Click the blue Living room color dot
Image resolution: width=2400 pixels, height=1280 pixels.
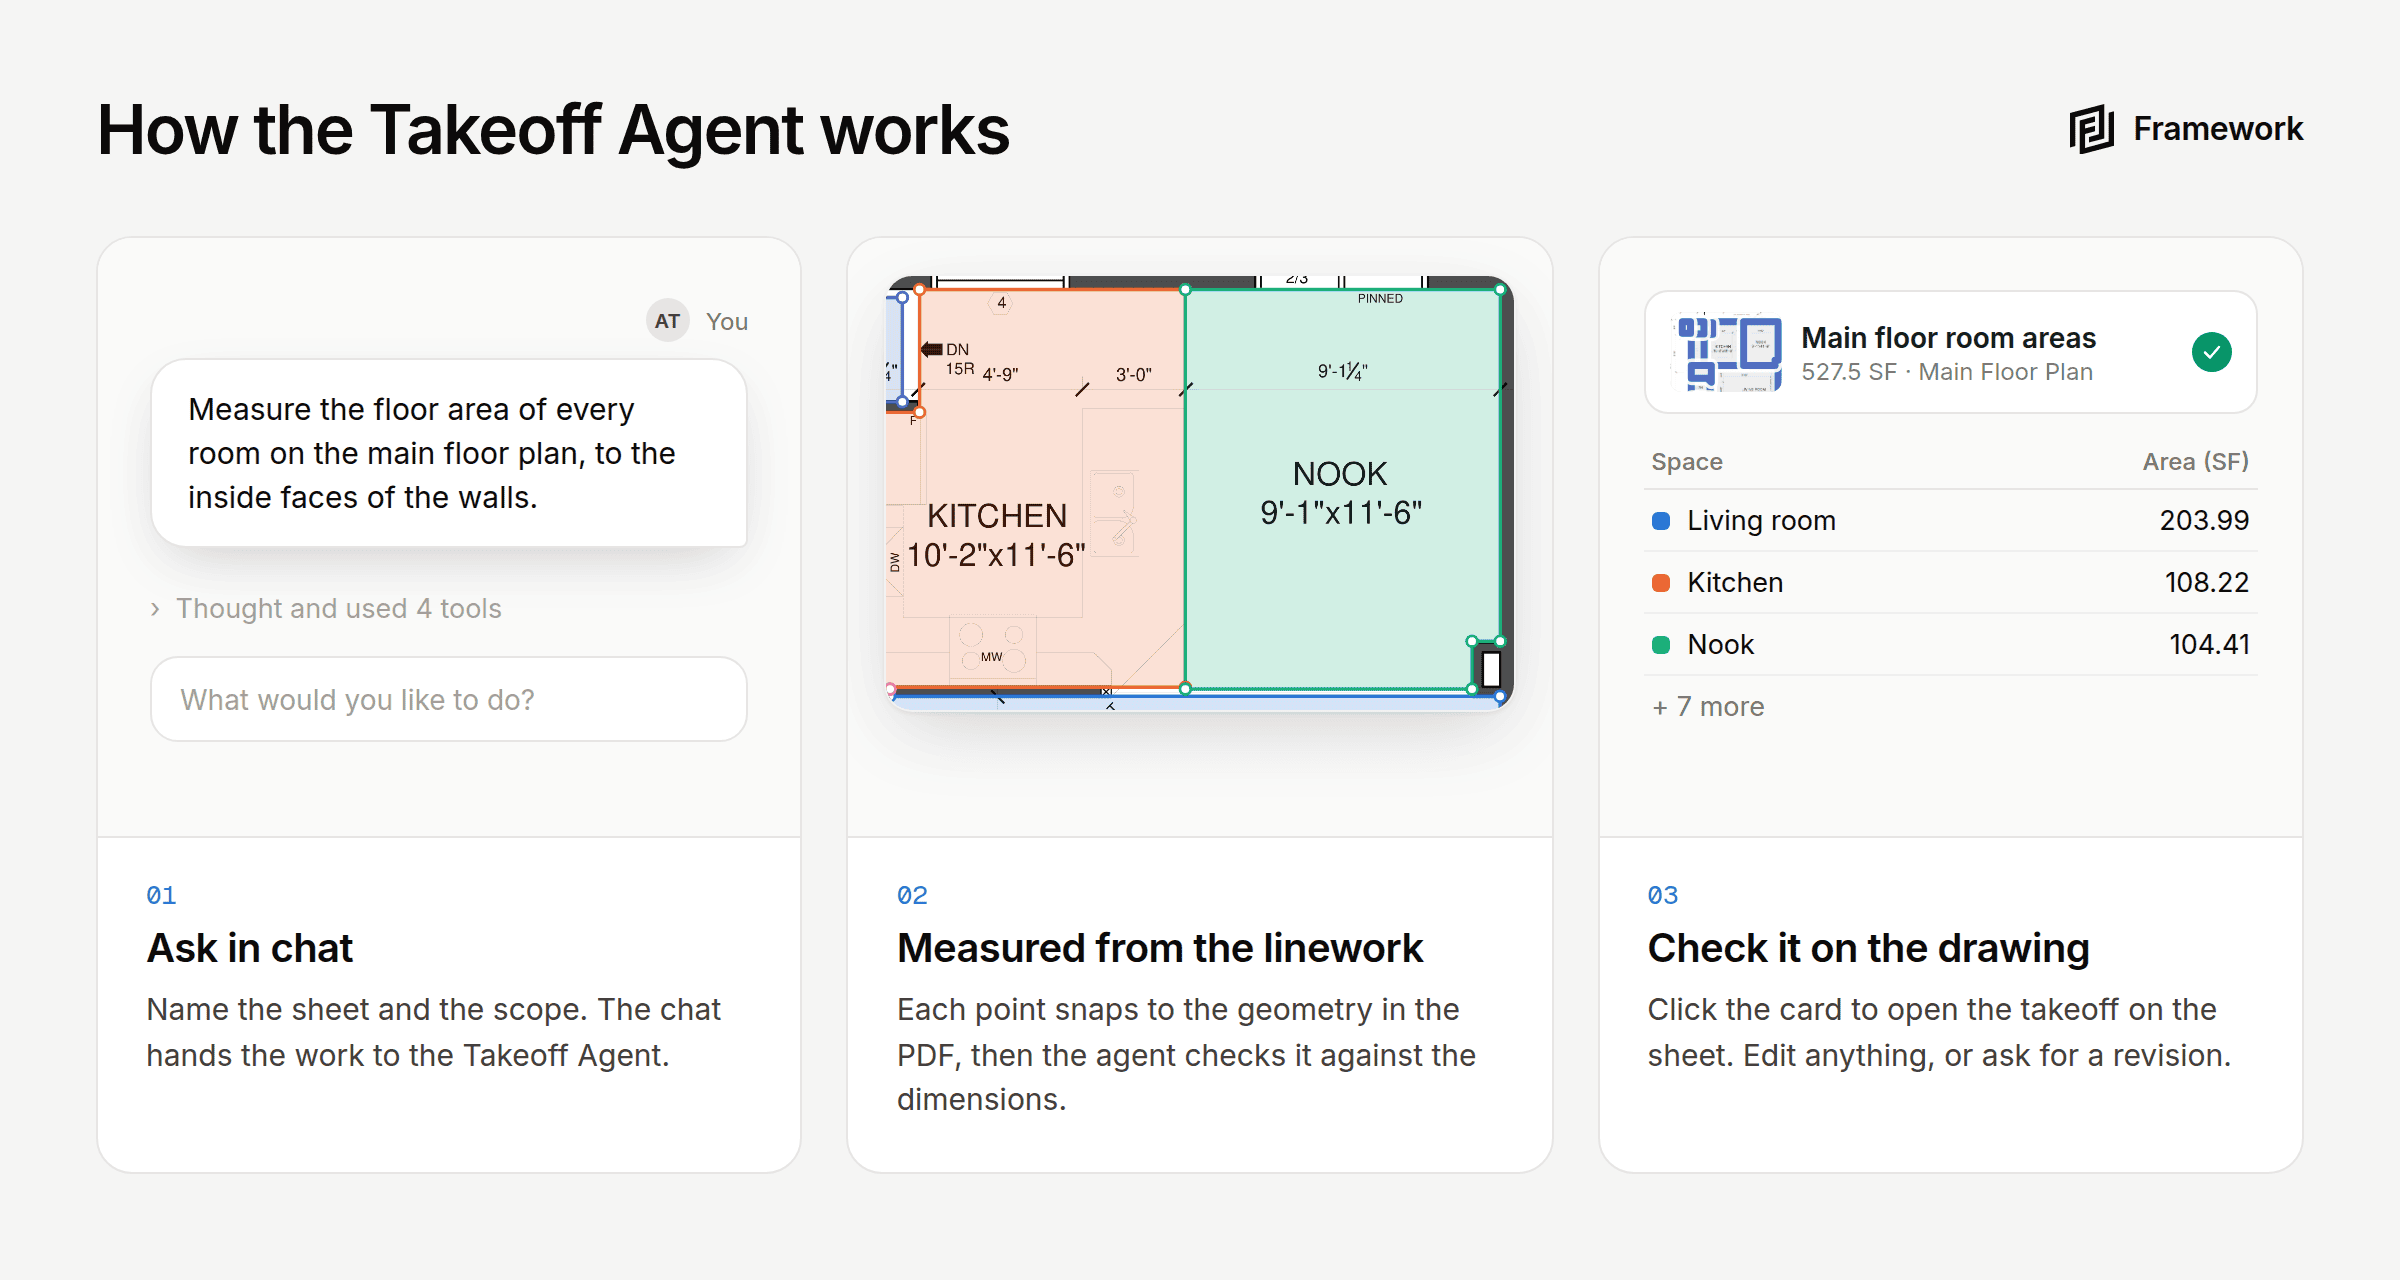coord(1661,521)
